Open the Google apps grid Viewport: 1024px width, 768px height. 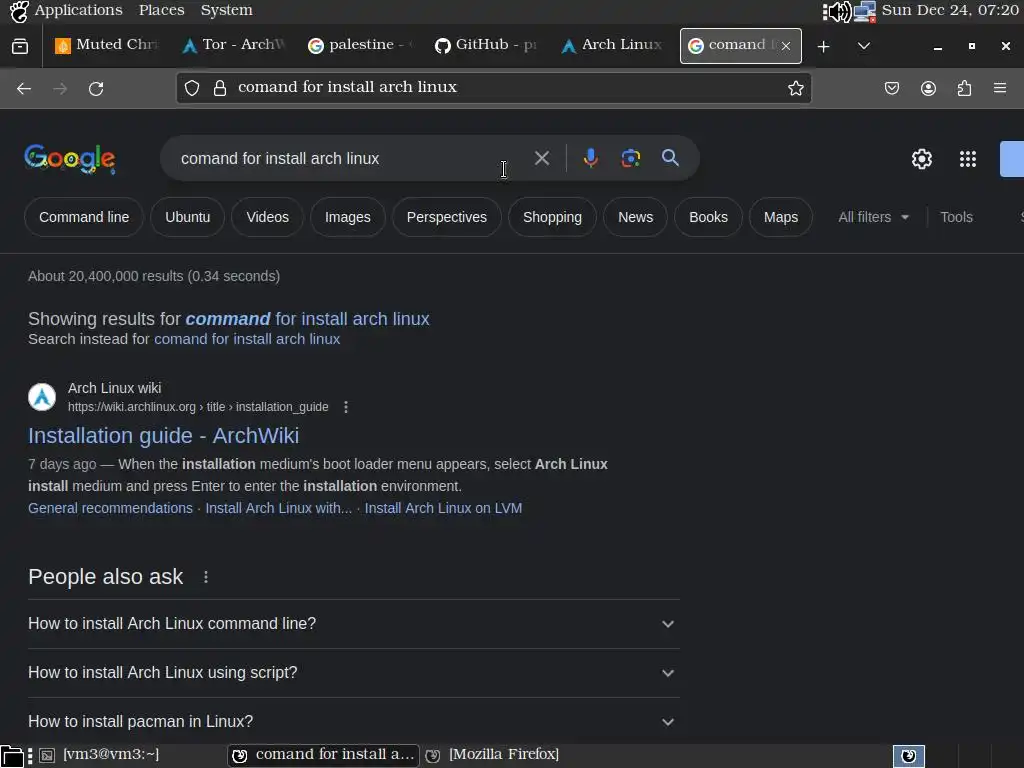pyautogui.click(x=968, y=159)
